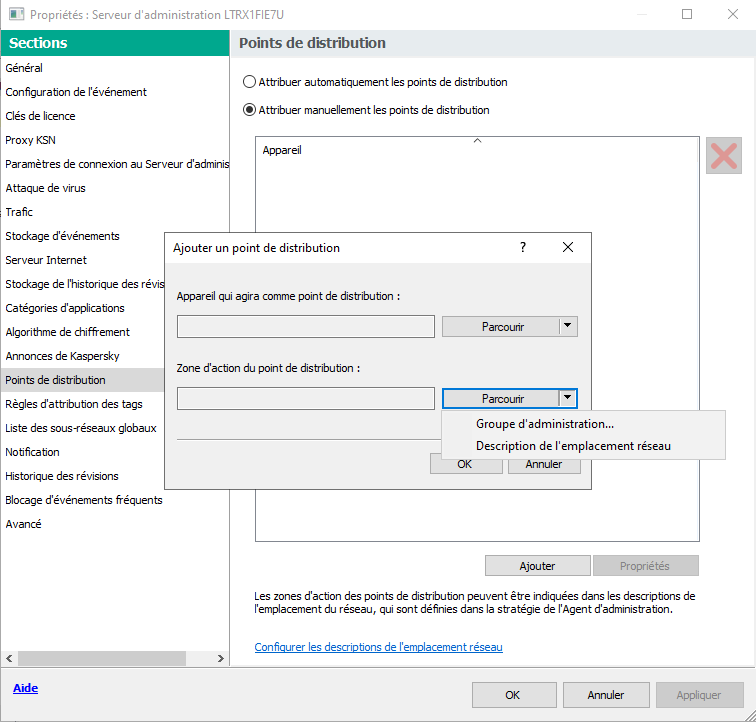
Task: Click the Zone d'action input field
Action: 305,398
